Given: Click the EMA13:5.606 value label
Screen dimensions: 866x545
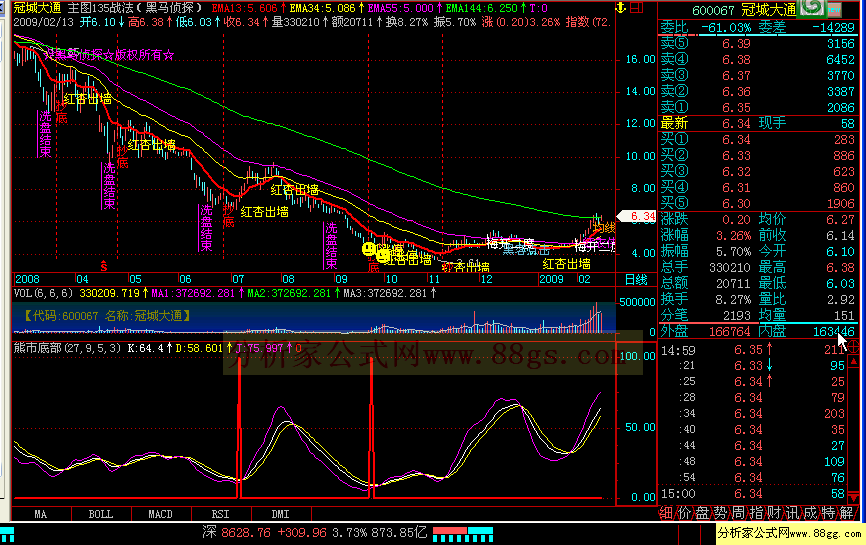Looking at the screenshot, I should tap(249, 8).
